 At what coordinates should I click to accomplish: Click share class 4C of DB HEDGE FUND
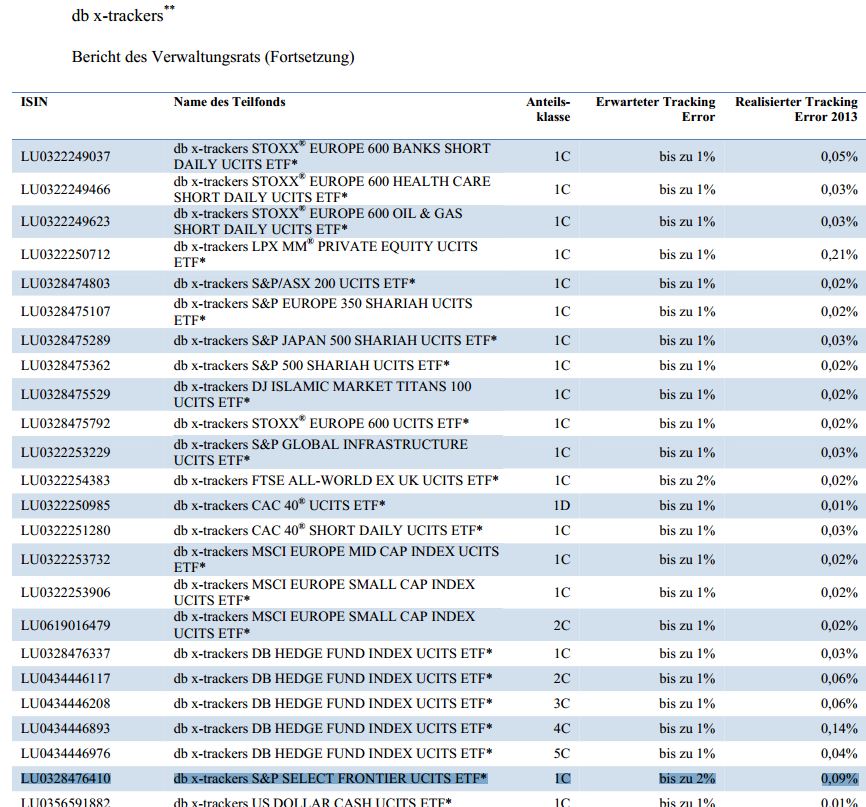tap(562, 729)
